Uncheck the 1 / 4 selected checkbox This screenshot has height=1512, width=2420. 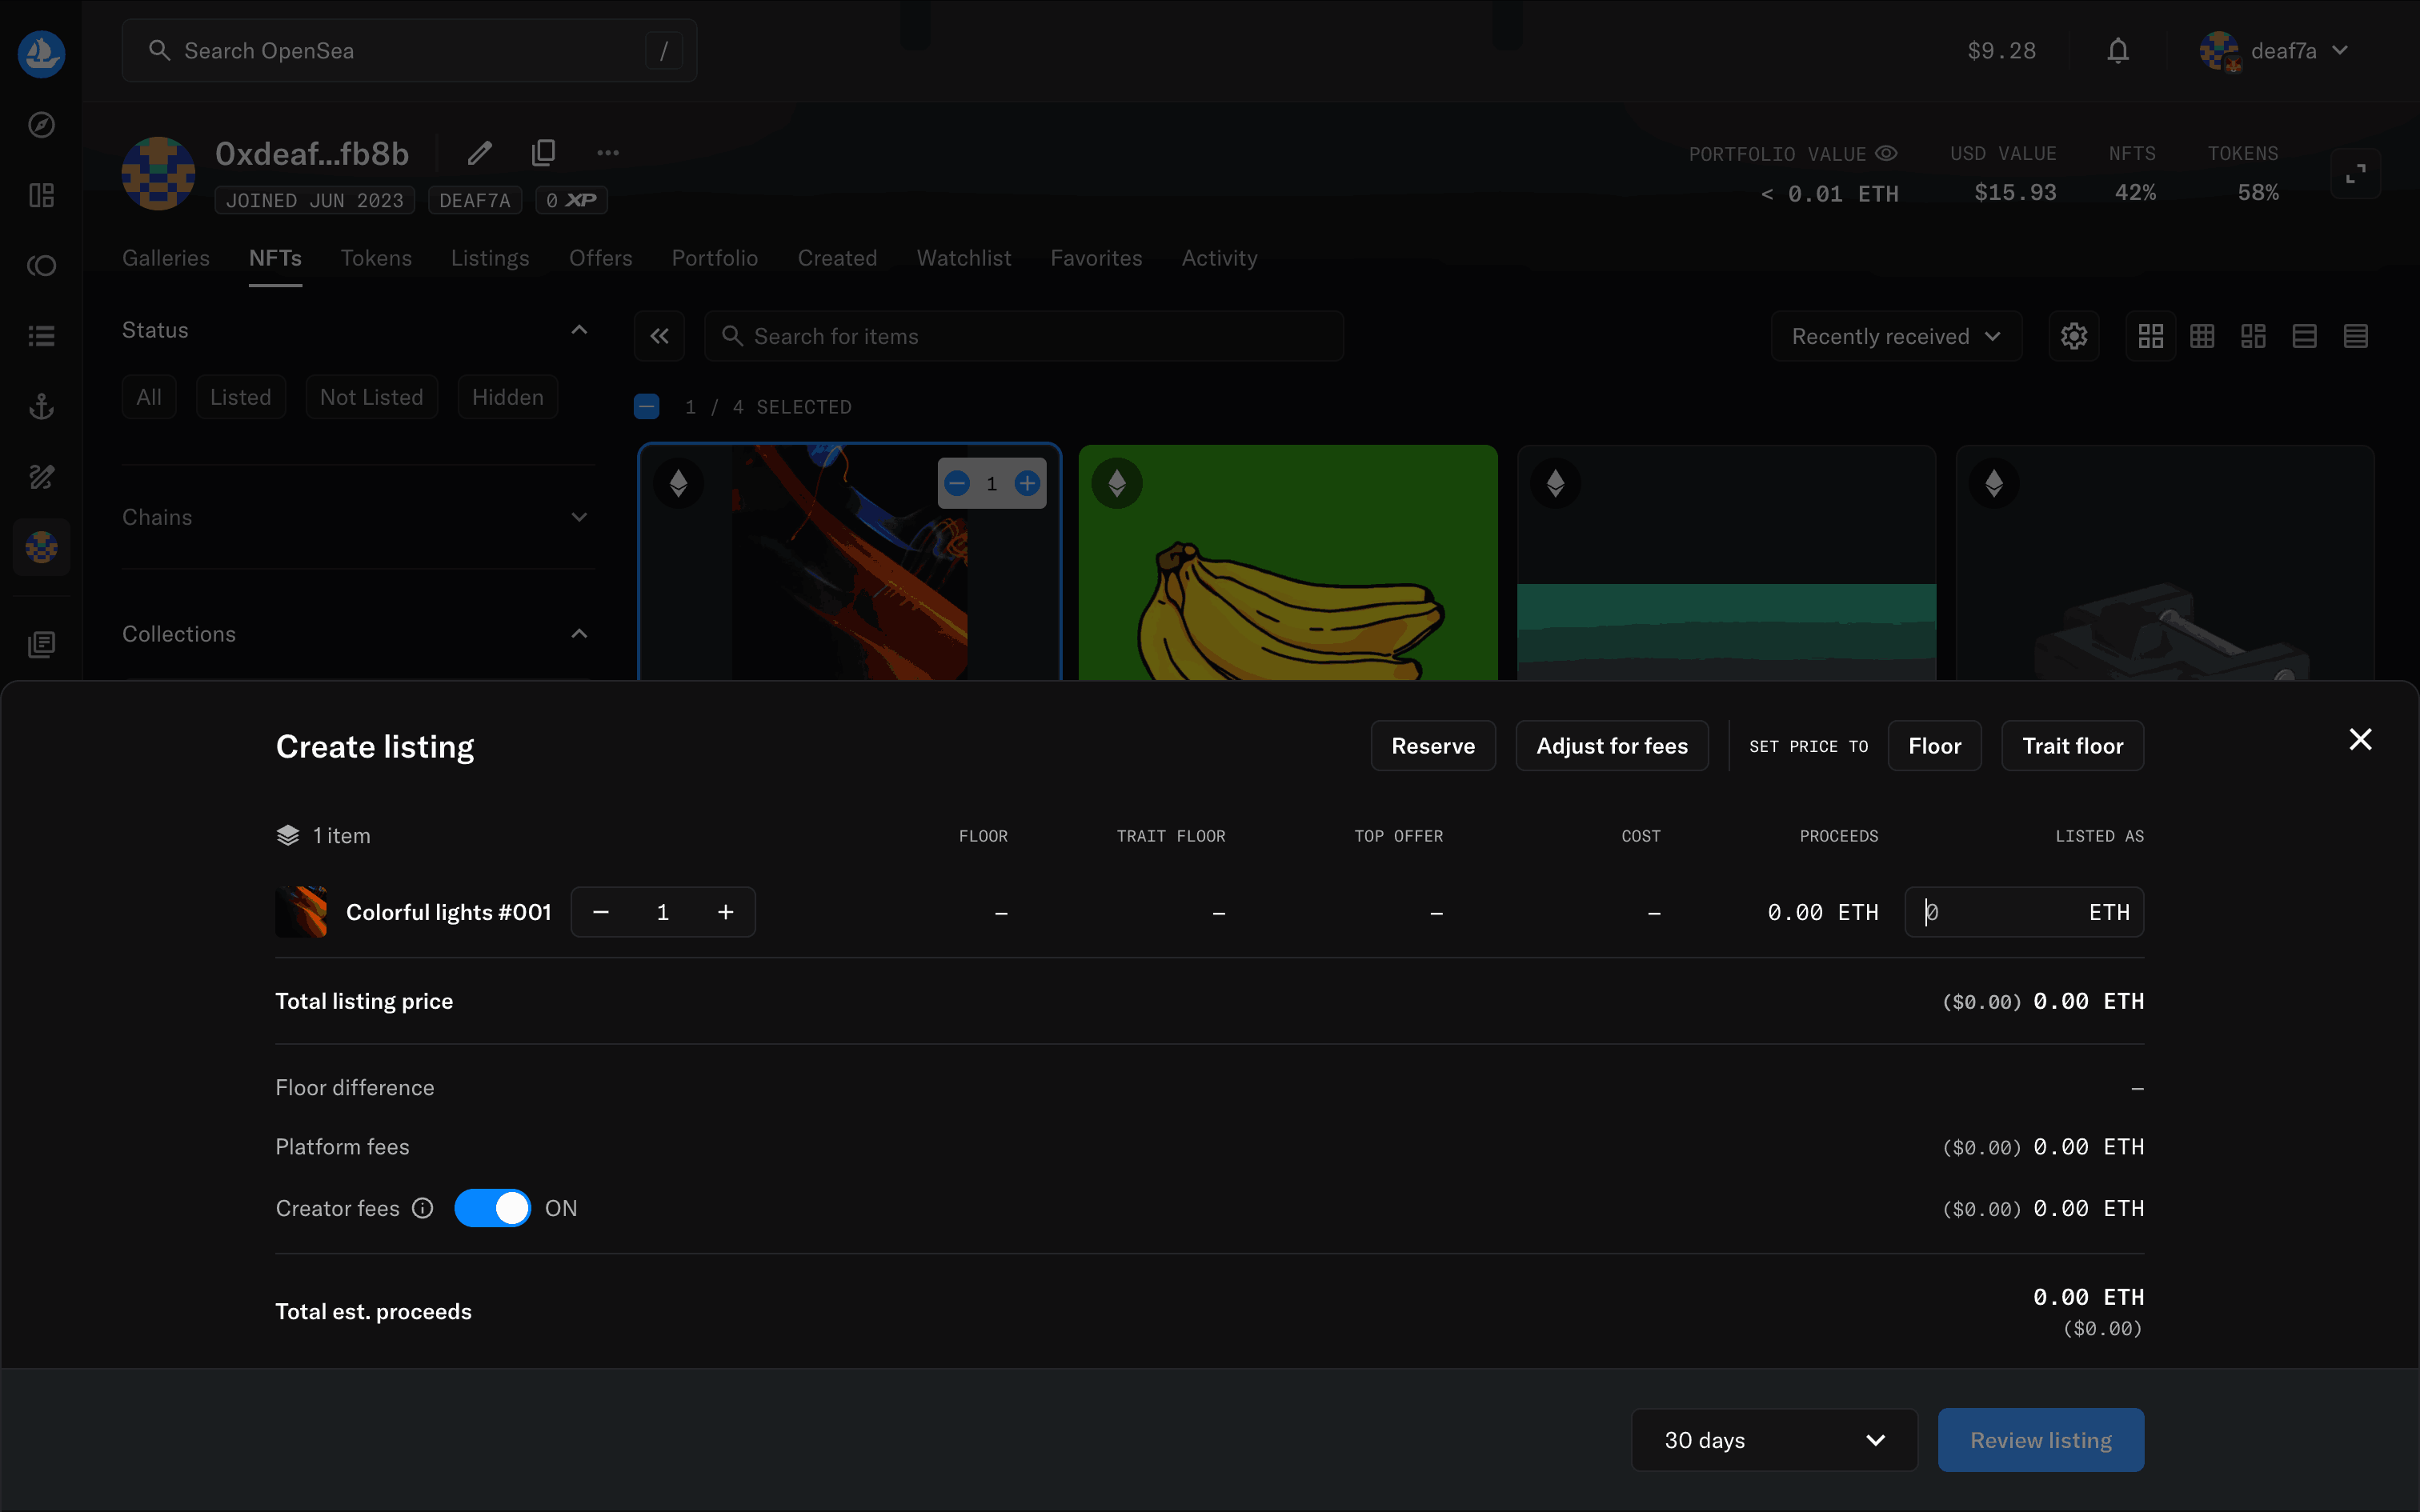coord(647,406)
